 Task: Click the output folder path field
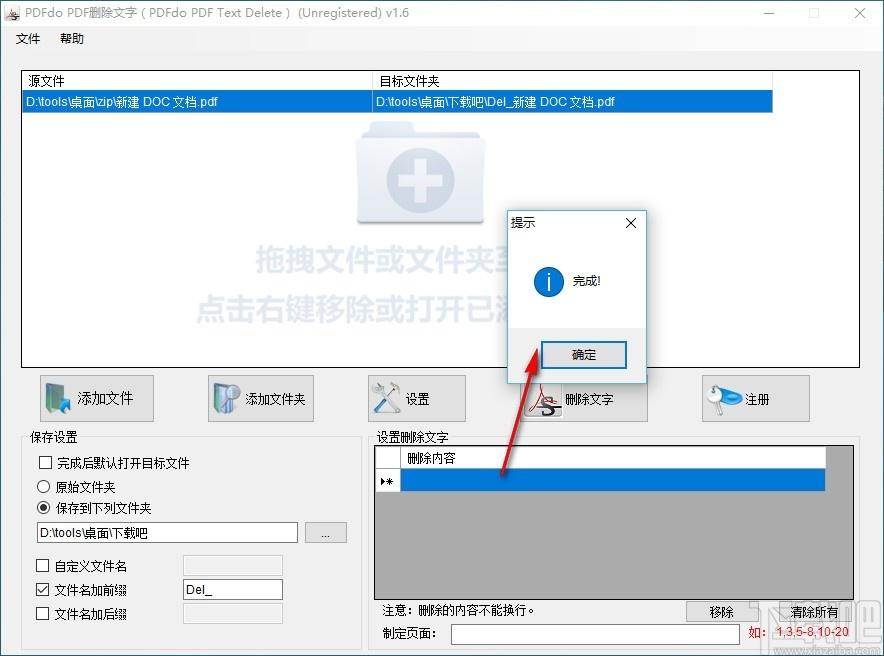click(x=167, y=533)
